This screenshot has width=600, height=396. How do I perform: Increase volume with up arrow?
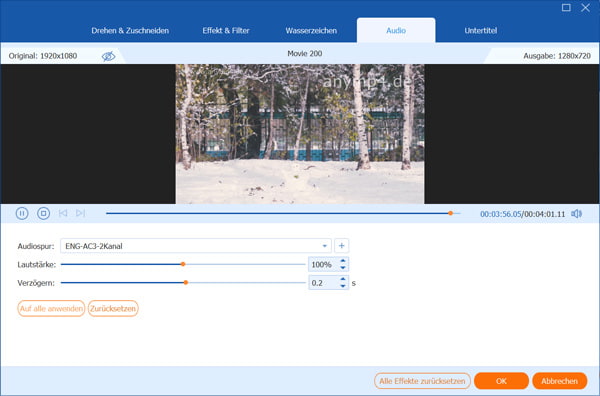click(x=343, y=261)
